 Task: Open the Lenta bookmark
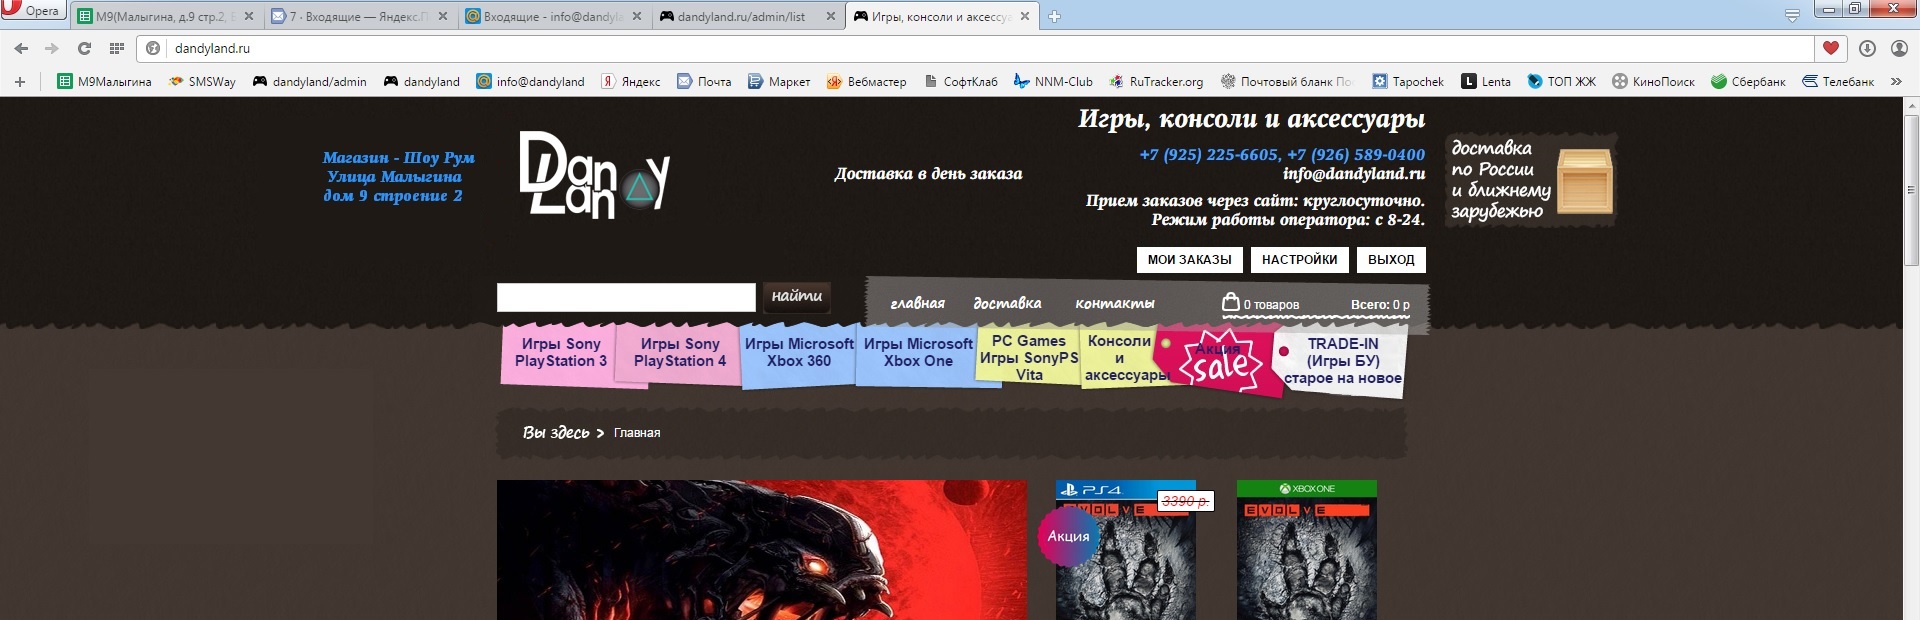coord(1486,81)
